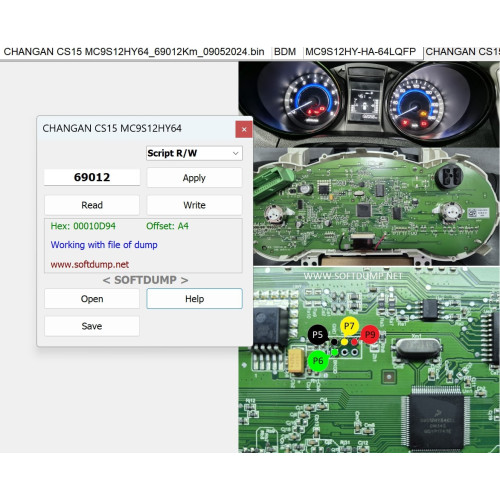Viewport: 500px width, 500px height.
Task: Click the Apply button
Action: [194, 178]
